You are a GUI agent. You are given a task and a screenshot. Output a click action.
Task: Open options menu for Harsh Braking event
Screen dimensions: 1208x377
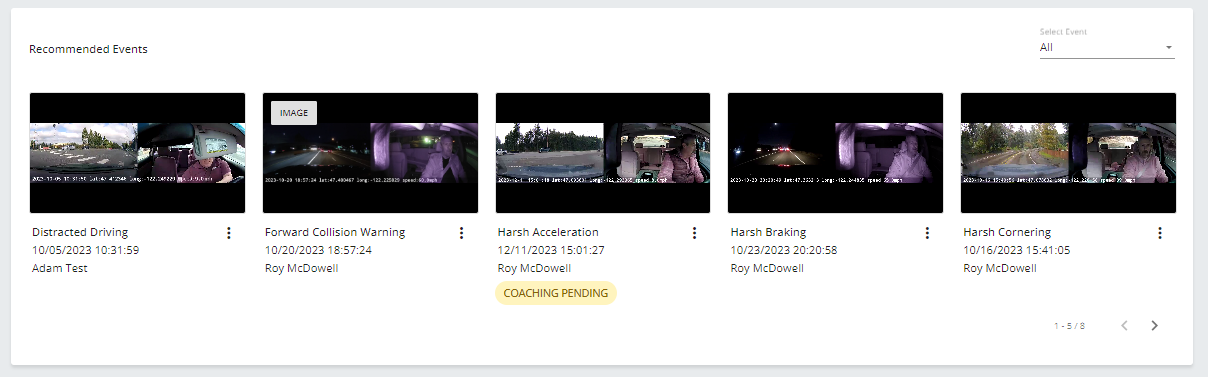(927, 233)
